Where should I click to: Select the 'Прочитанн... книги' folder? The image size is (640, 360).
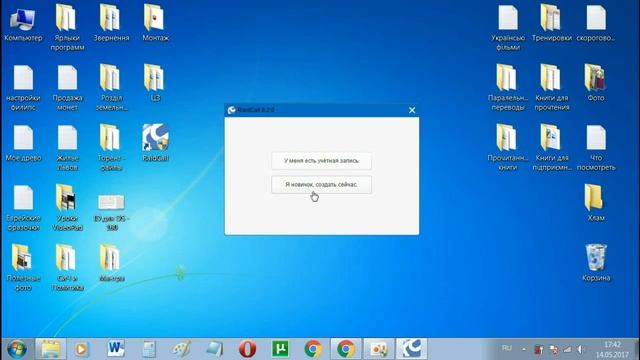click(x=508, y=148)
